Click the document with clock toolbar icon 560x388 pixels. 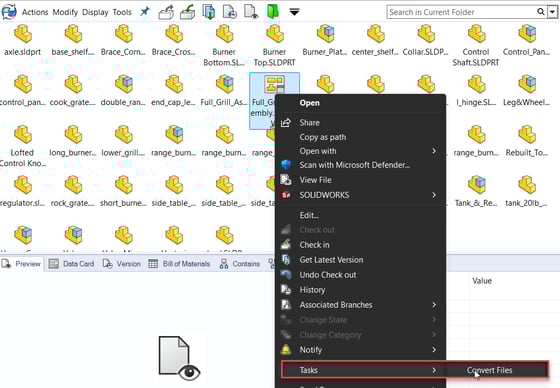230,12
